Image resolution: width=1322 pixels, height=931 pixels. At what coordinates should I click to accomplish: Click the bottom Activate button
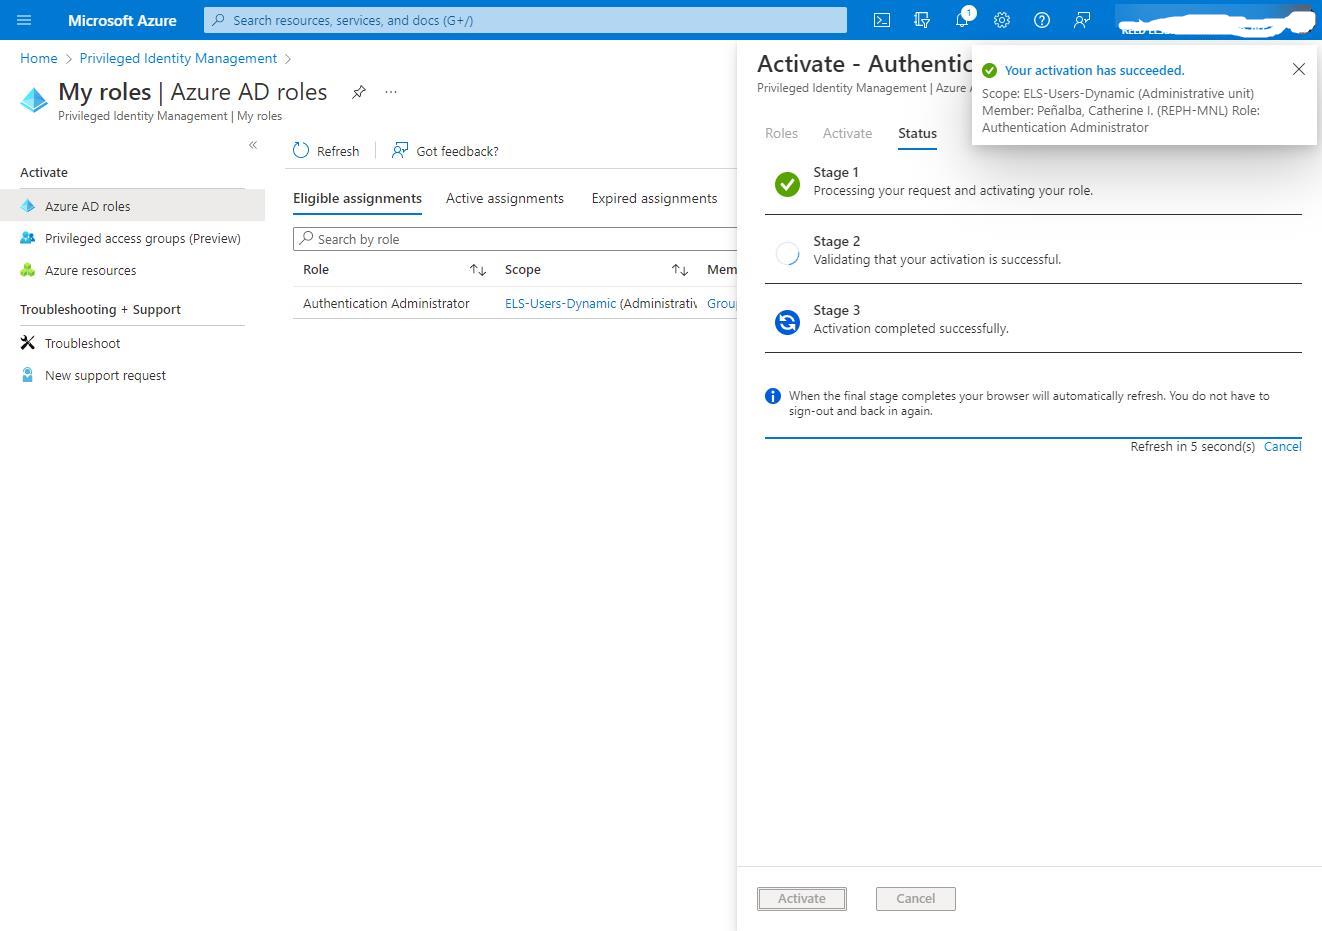pyautogui.click(x=802, y=898)
